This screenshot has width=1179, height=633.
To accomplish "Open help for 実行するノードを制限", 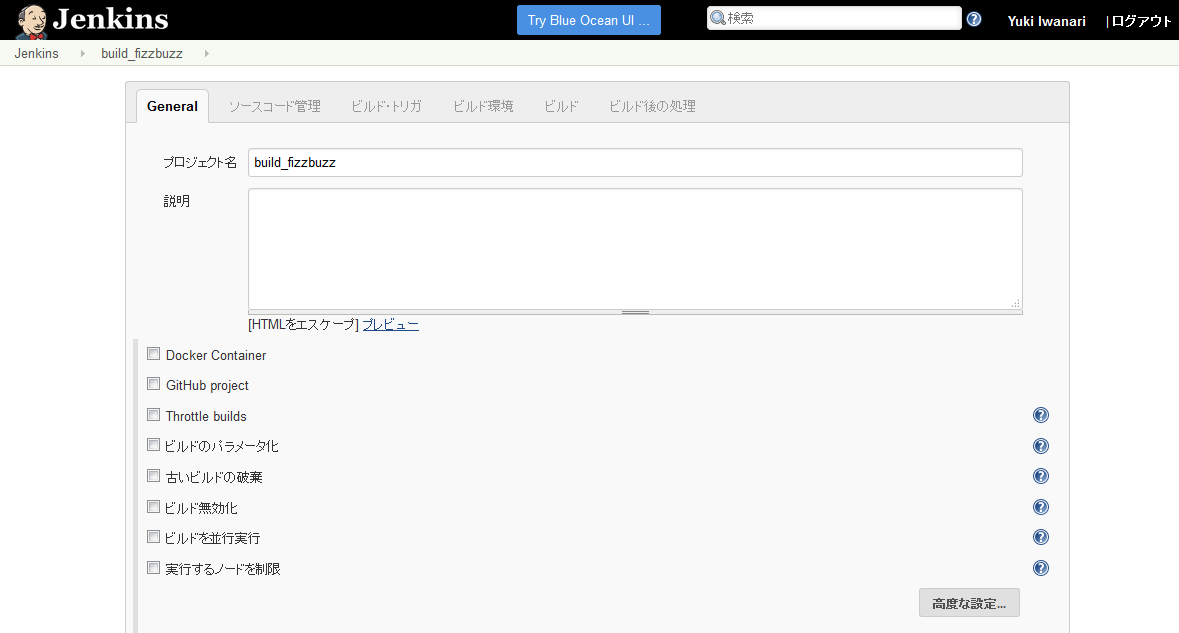I will click(1040, 568).
